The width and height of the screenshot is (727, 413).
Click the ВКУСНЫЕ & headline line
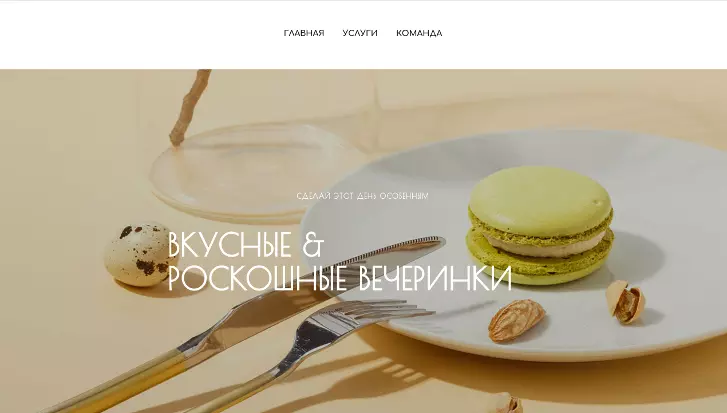click(x=244, y=244)
